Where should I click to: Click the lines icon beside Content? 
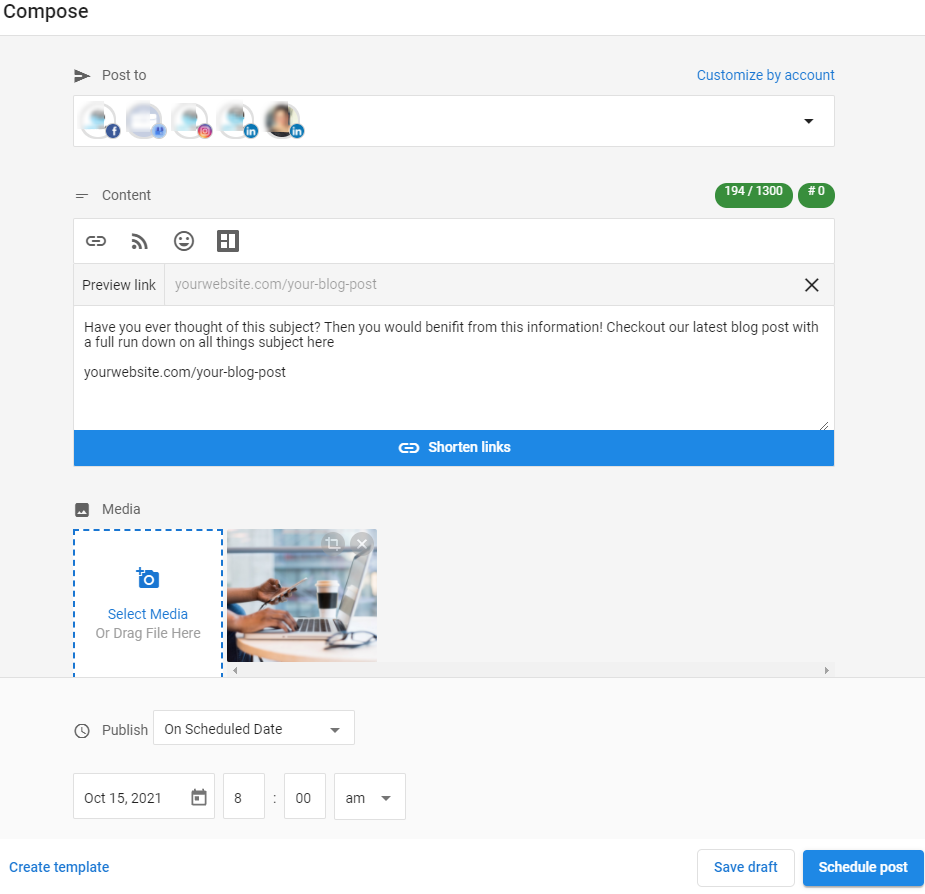tap(81, 196)
